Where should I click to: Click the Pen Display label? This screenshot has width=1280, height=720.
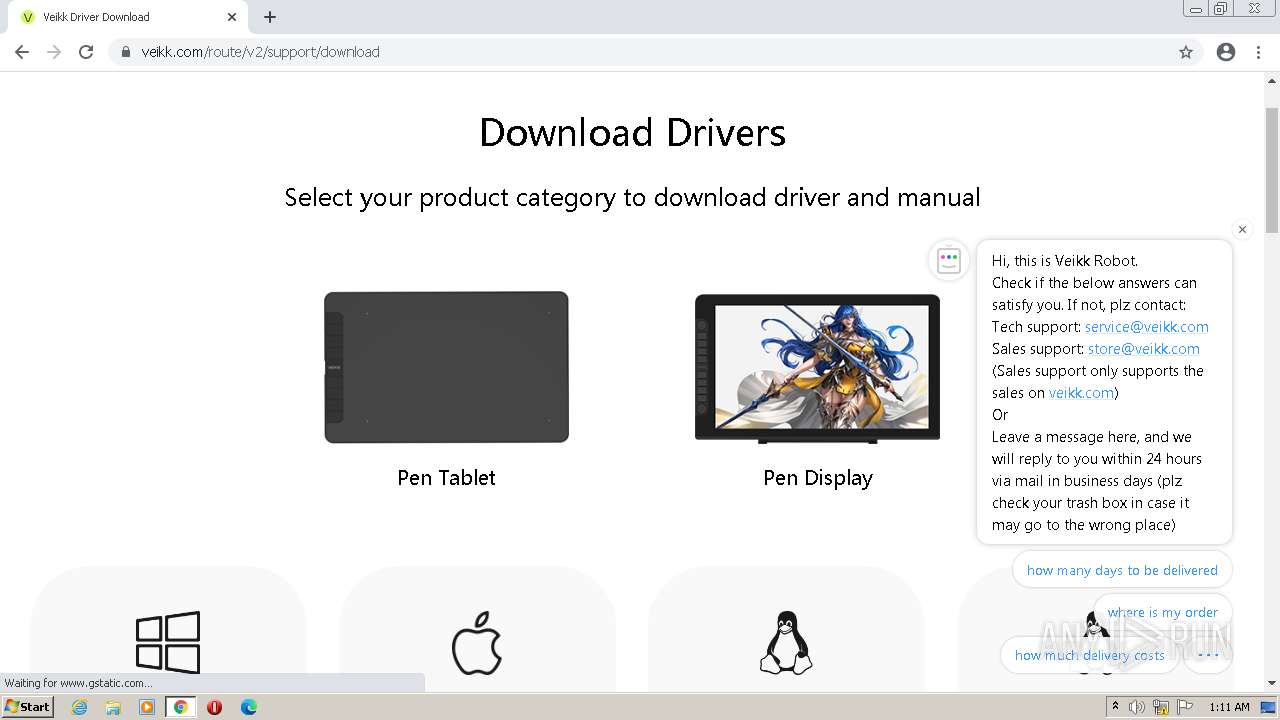tap(818, 478)
